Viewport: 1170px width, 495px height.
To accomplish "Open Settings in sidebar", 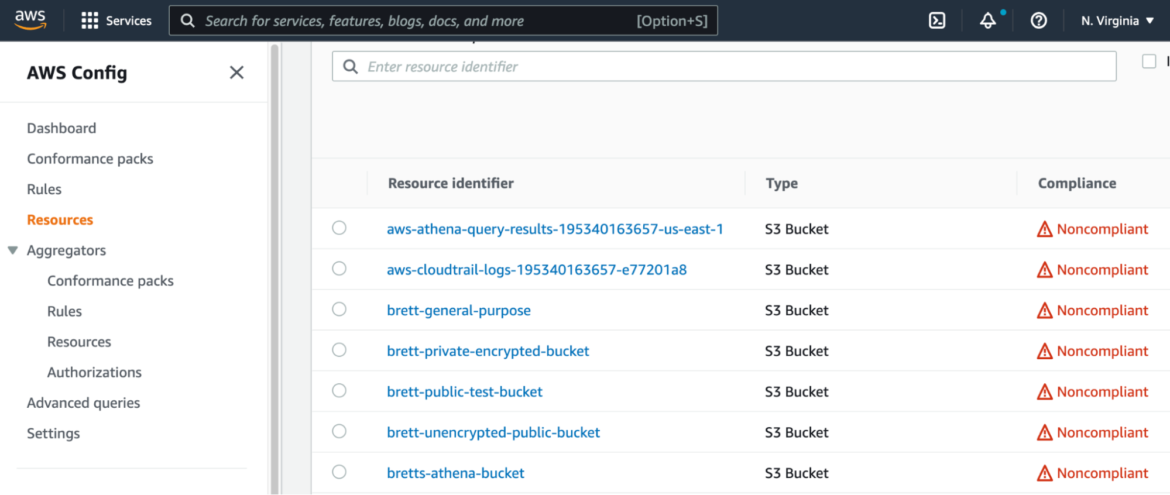I will (53, 434).
